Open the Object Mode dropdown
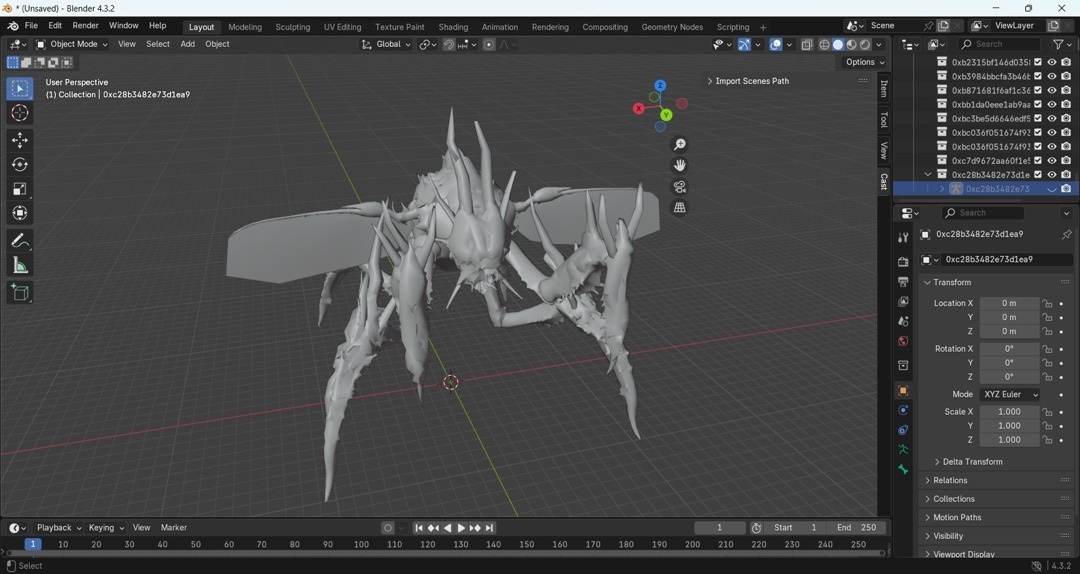This screenshot has height=574, width=1080. (x=72, y=44)
